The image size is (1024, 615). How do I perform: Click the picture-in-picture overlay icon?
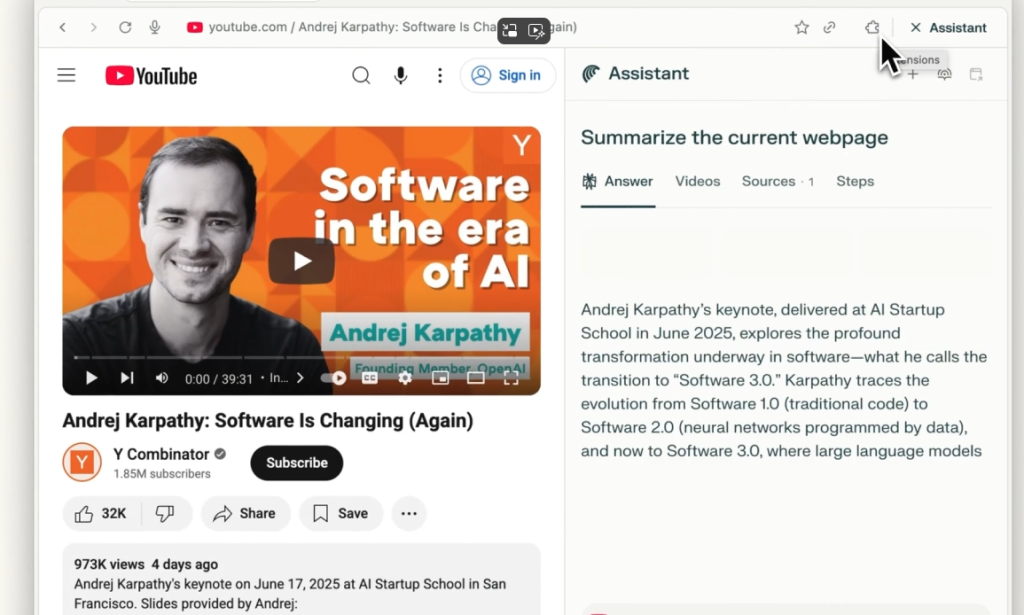pyautogui.click(x=510, y=31)
